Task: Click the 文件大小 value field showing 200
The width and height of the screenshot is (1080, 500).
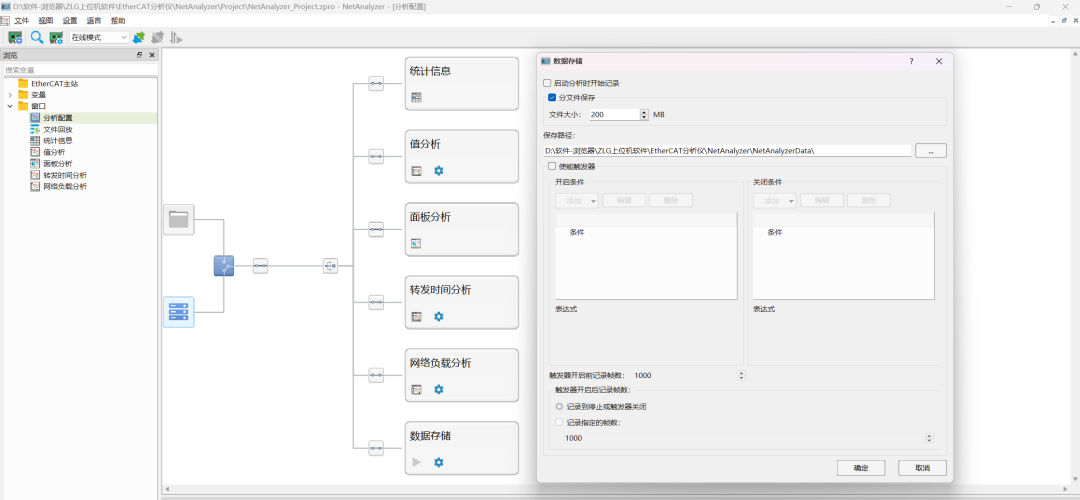Action: pyautogui.click(x=613, y=114)
